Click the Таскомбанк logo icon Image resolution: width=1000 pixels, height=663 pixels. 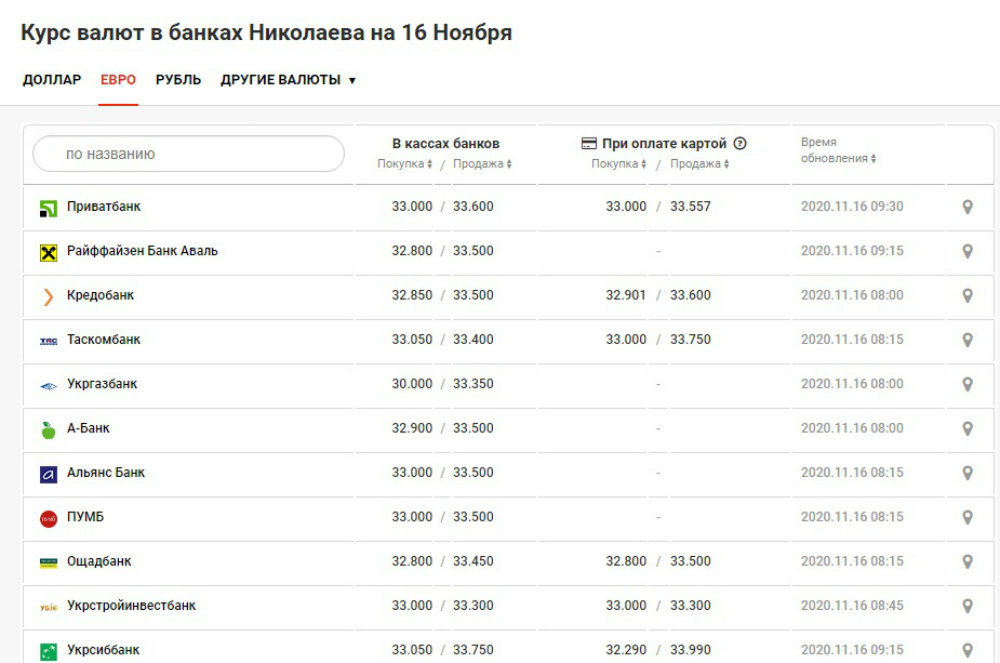pyautogui.click(x=48, y=341)
